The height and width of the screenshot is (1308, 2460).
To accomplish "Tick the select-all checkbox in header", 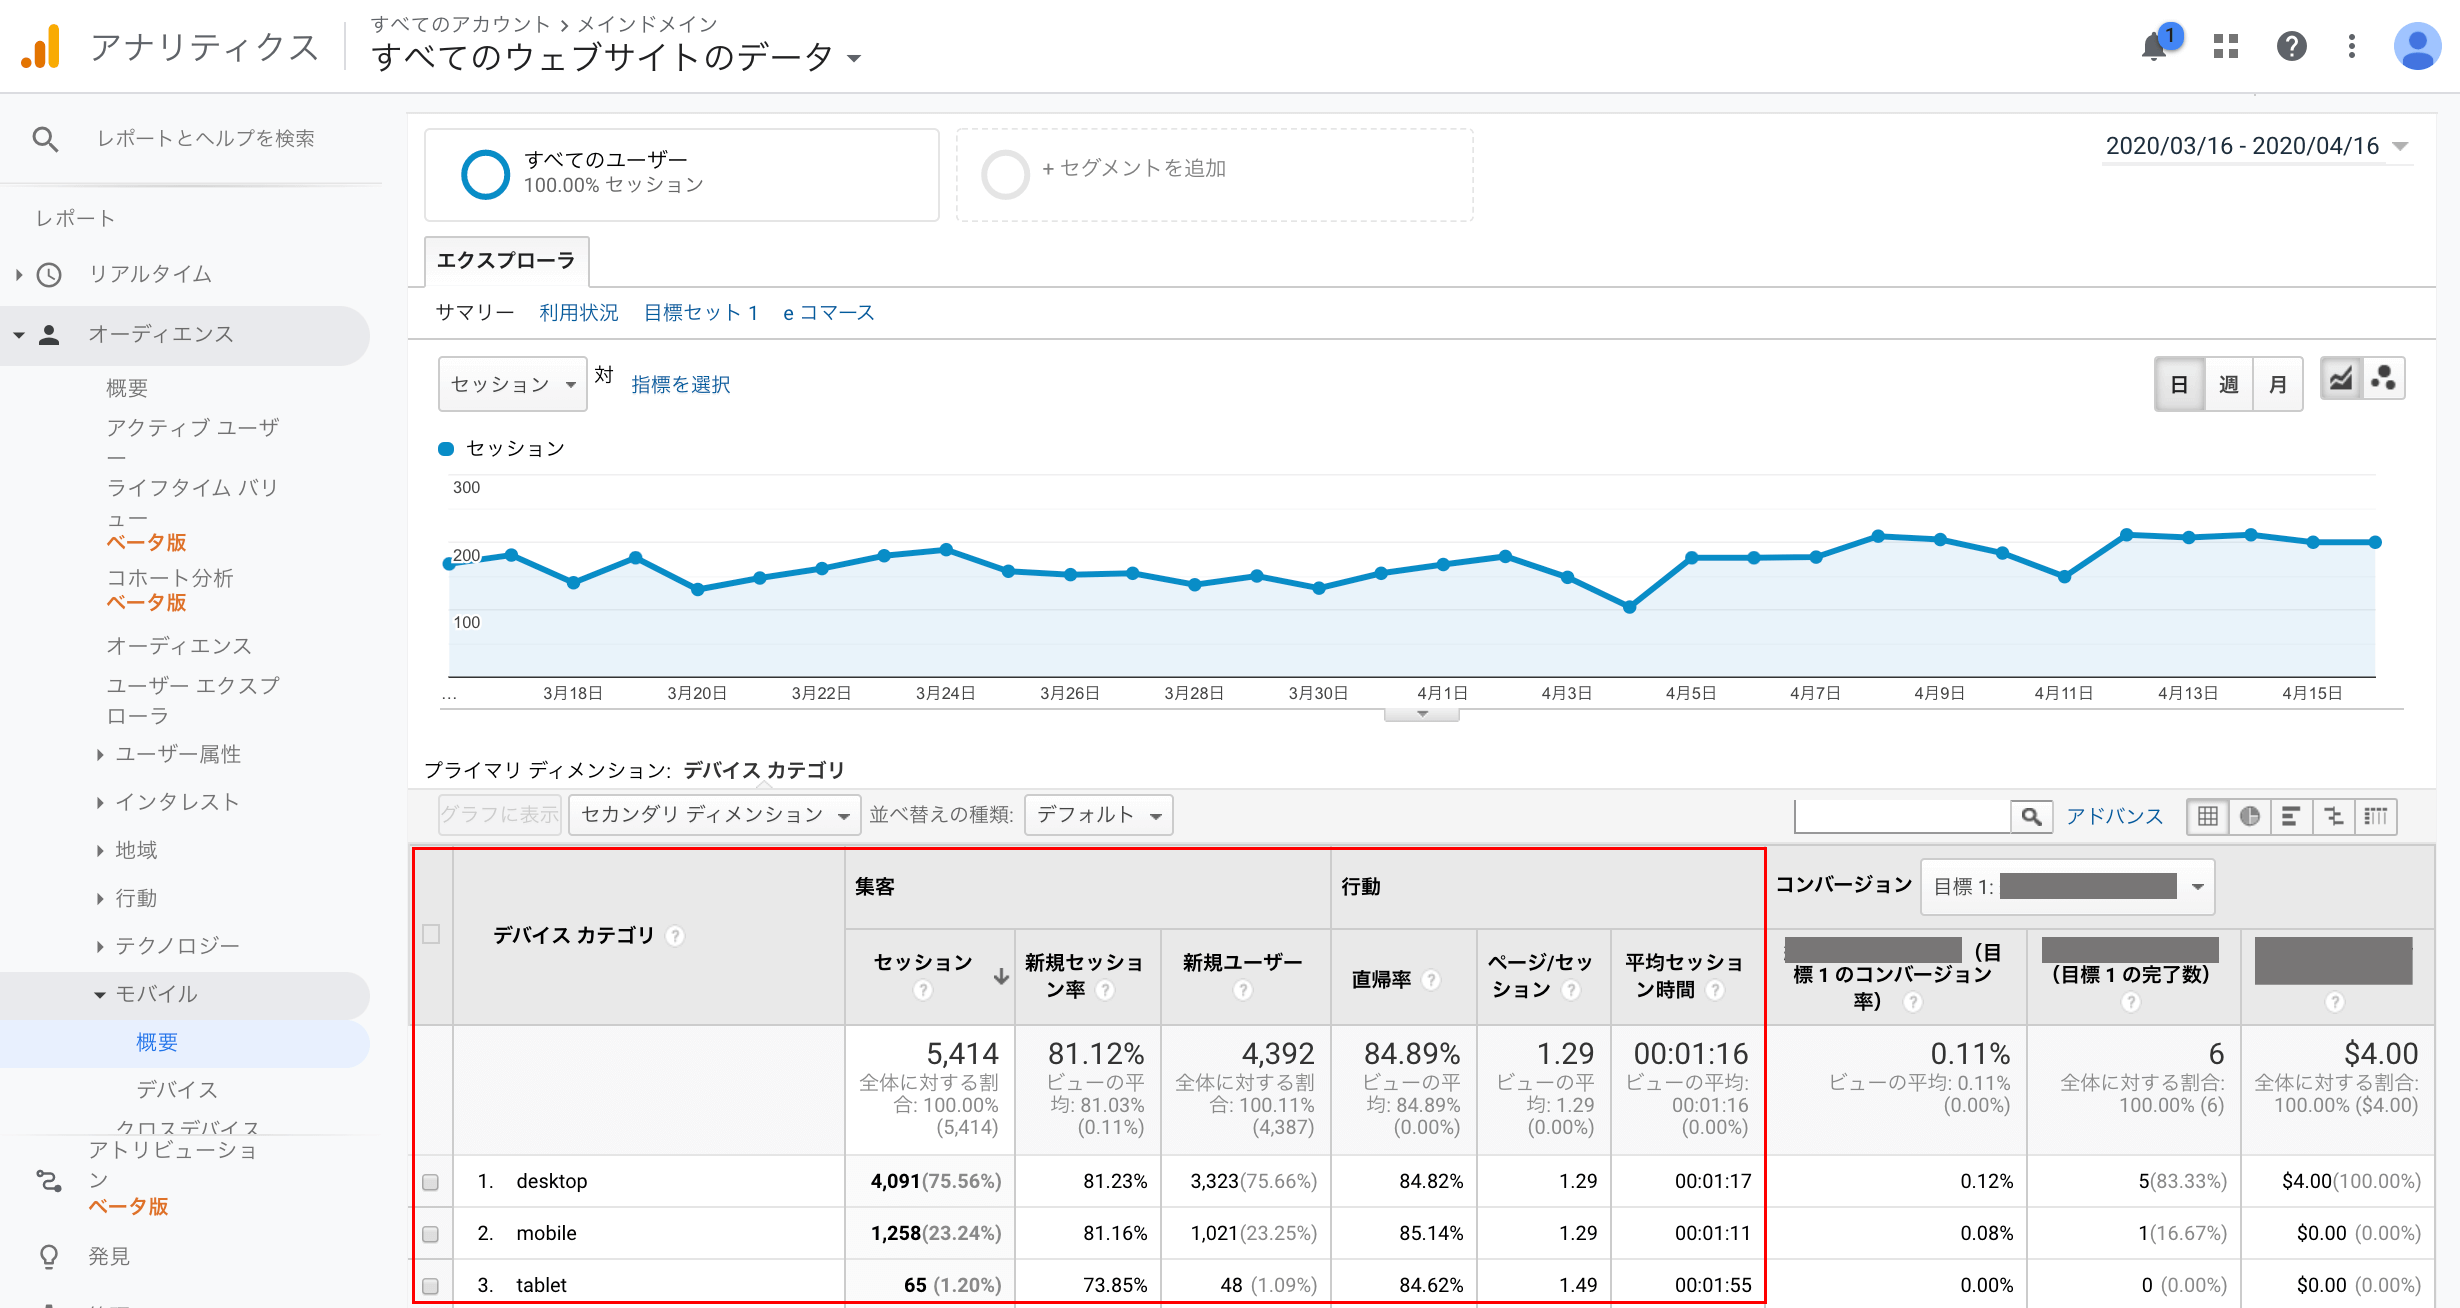I will point(431,934).
